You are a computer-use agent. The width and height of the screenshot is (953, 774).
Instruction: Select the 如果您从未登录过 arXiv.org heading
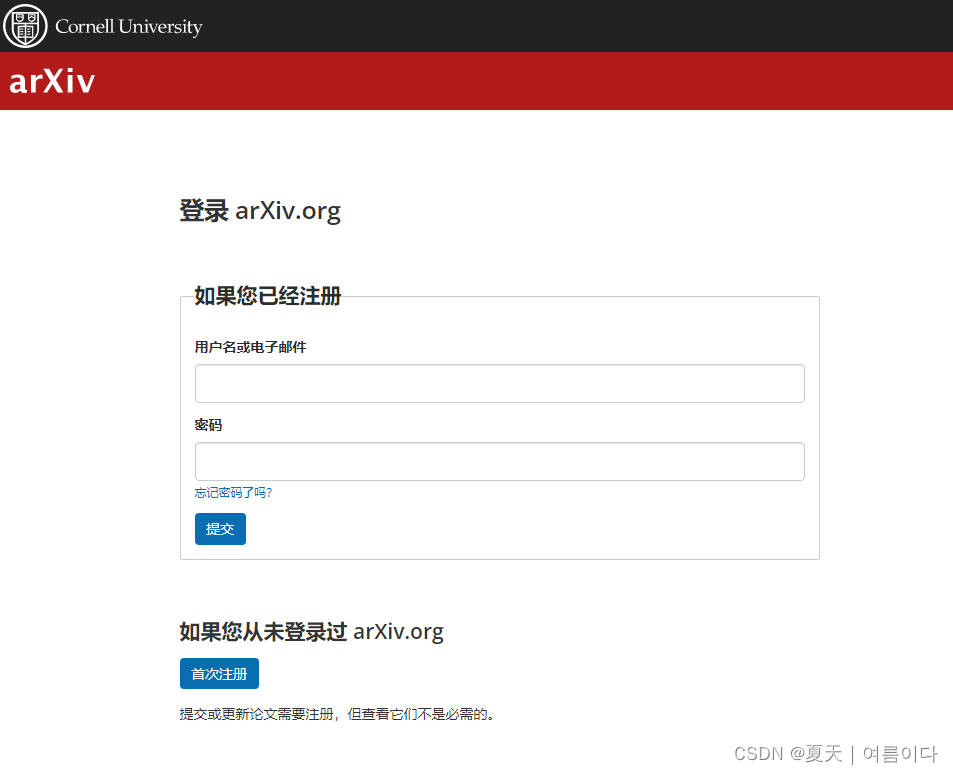pos(312,631)
